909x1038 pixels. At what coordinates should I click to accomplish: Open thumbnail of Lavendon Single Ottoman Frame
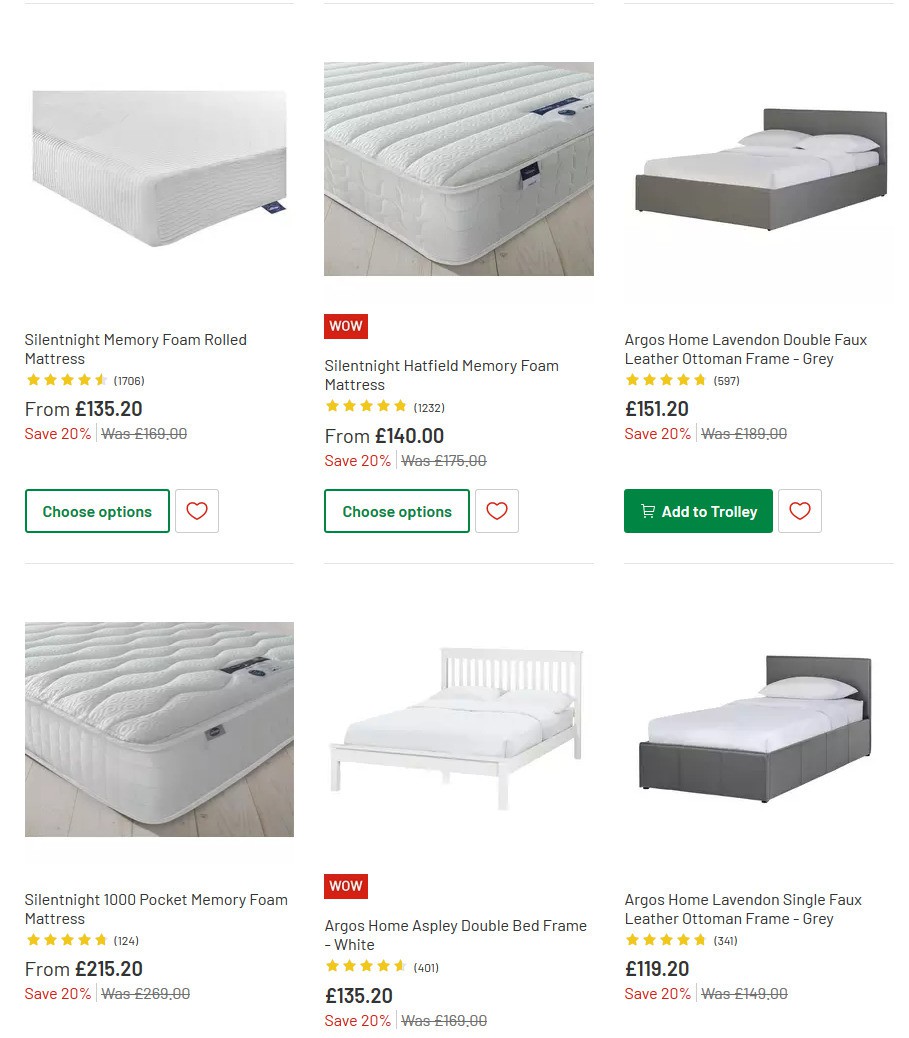[x=758, y=729]
